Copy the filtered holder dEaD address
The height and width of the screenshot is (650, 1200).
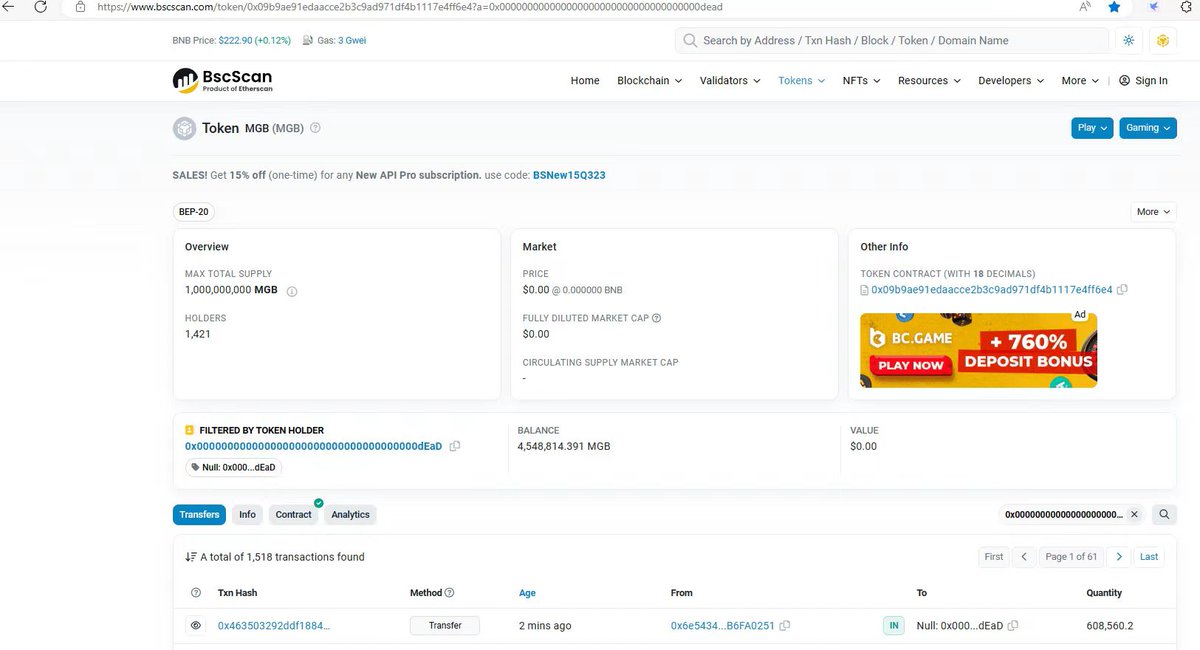455,446
